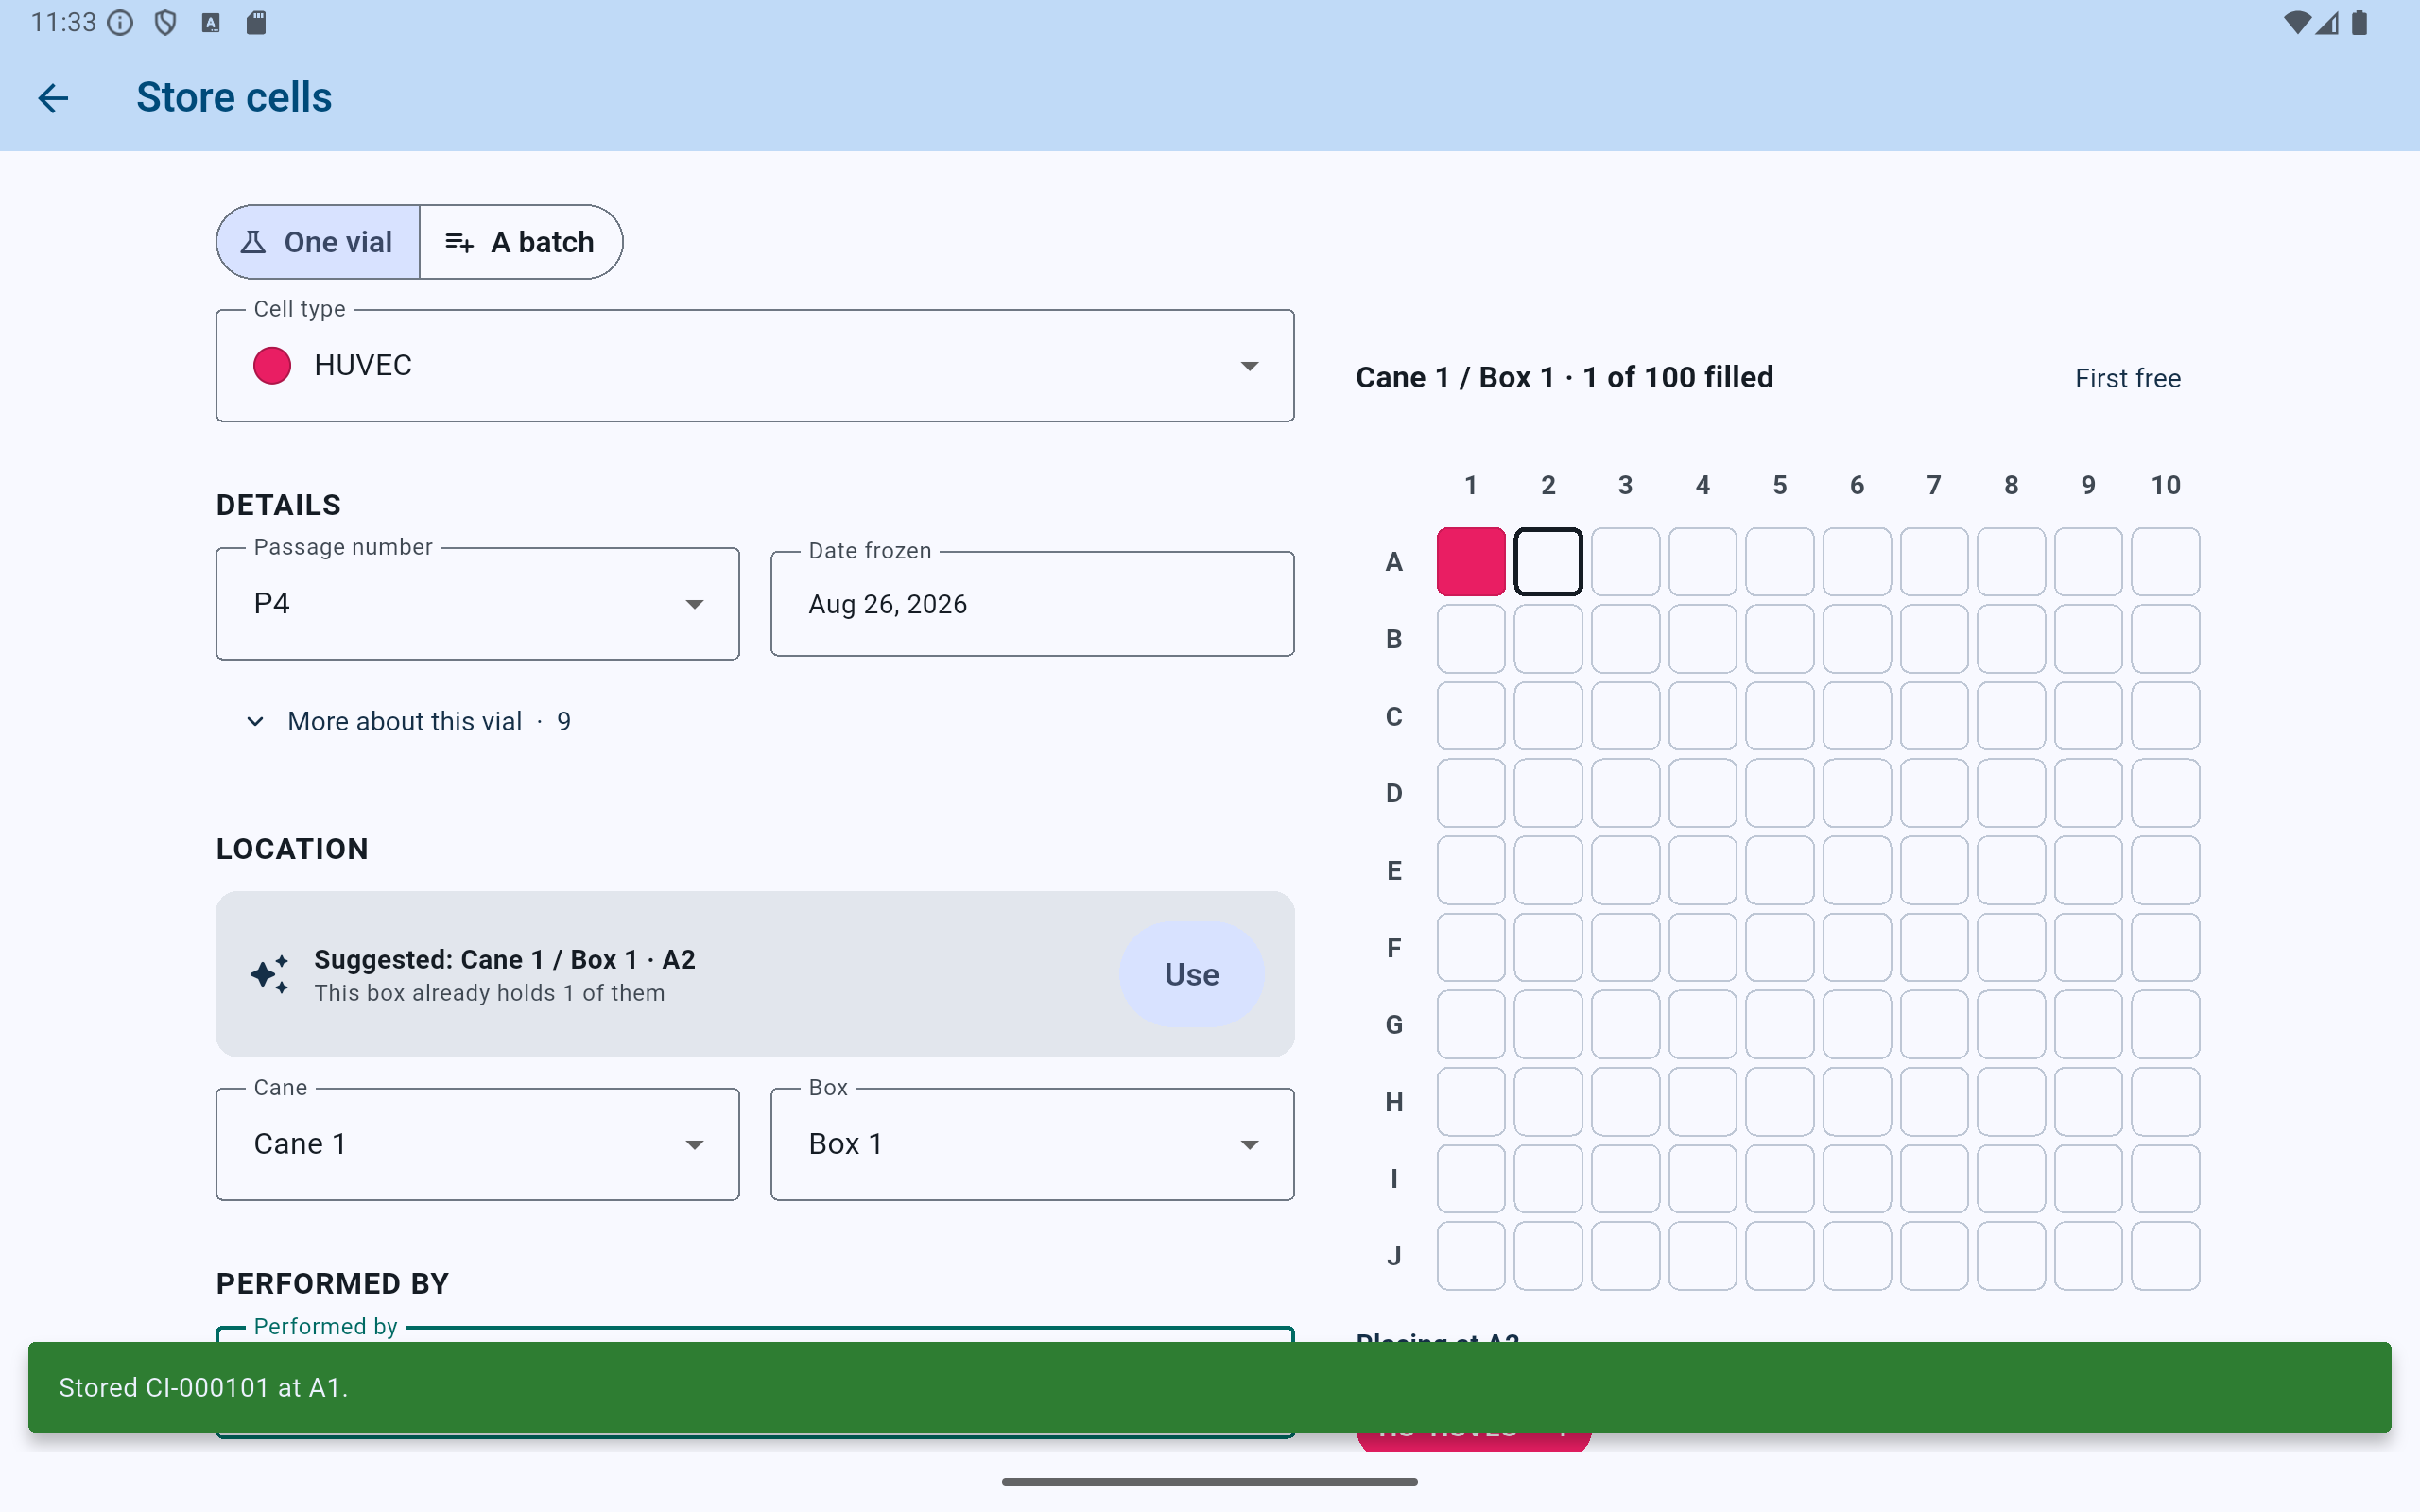Click the Stored CI-000101 at A1 snackbar
Viewport: 2420px width, 1512px height.
pyautogui.click(x=1210, y=1387)
